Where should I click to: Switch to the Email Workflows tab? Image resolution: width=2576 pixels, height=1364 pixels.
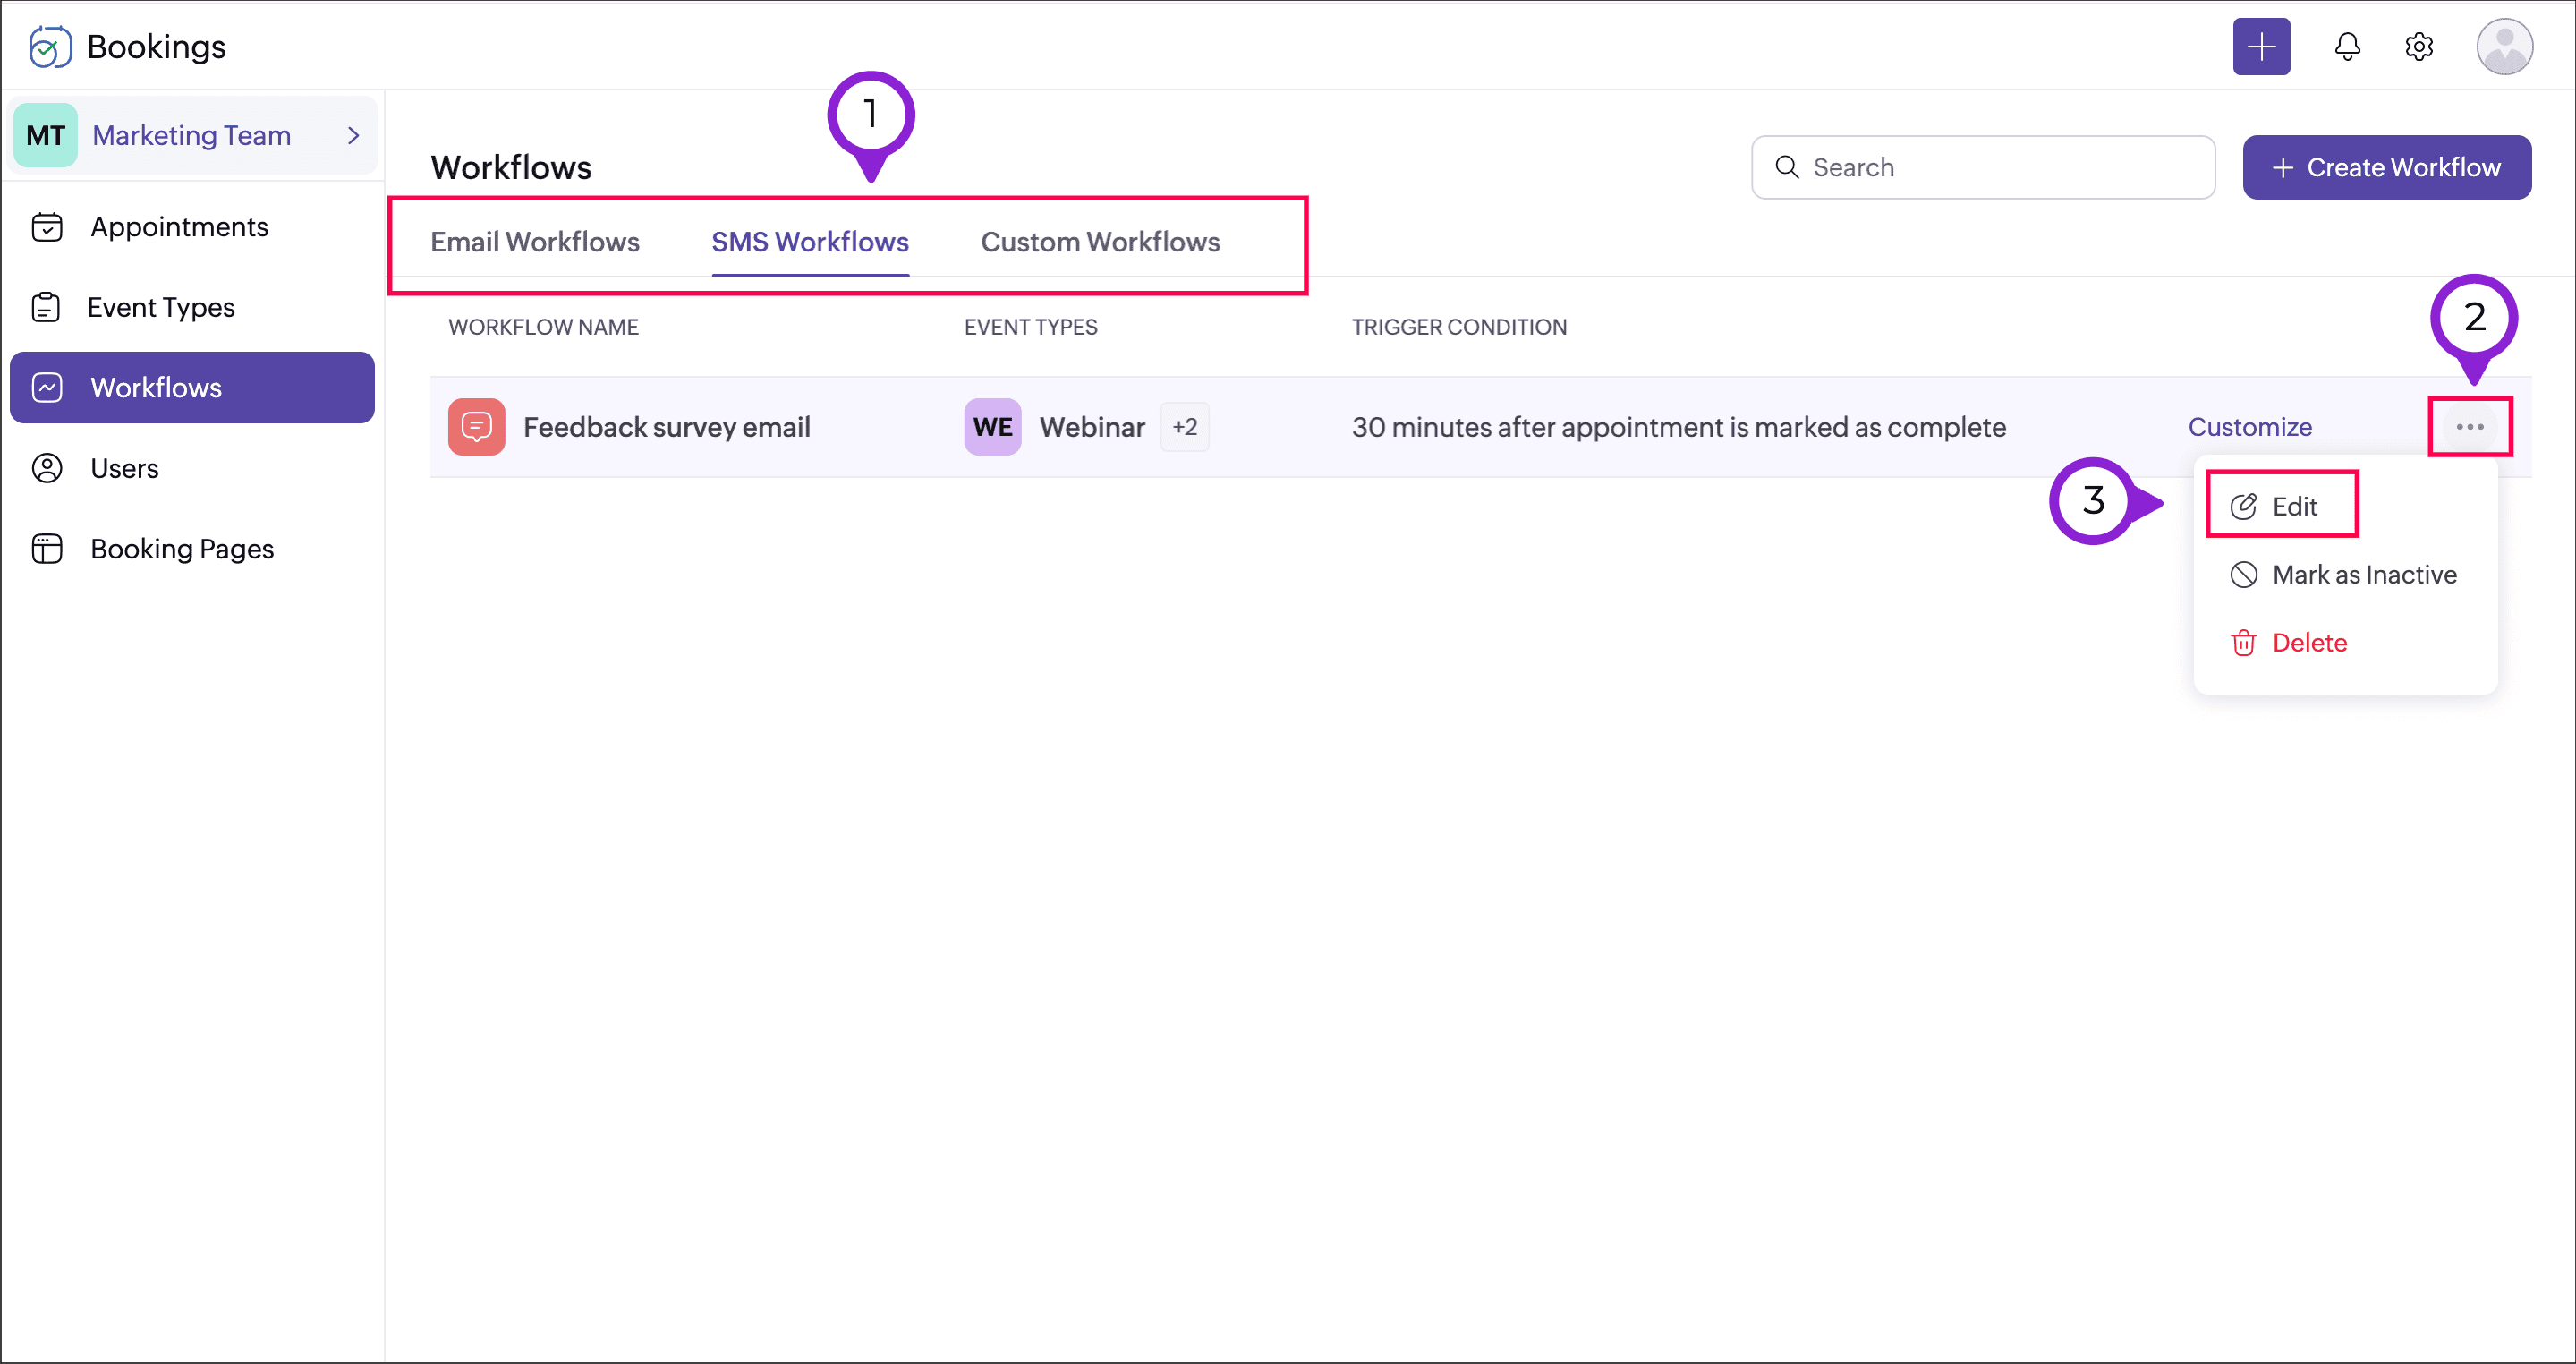pyautogui.click(x=535, y=242)
